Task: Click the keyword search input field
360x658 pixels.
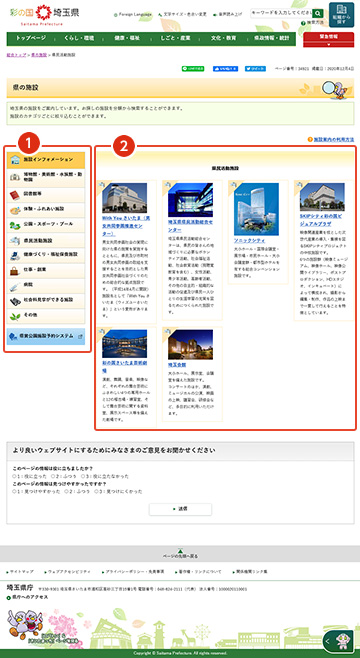Action: pyautogui.click(x=282, y=13)
